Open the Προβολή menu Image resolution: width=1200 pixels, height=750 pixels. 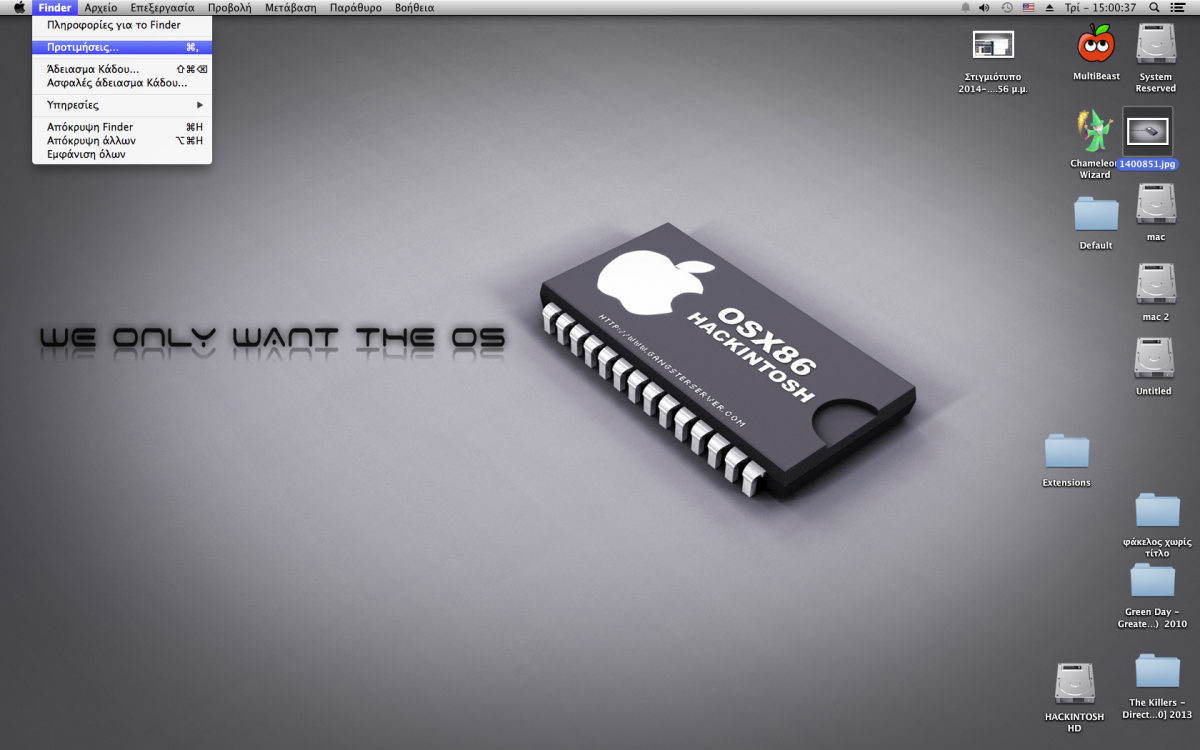point(229,7)
